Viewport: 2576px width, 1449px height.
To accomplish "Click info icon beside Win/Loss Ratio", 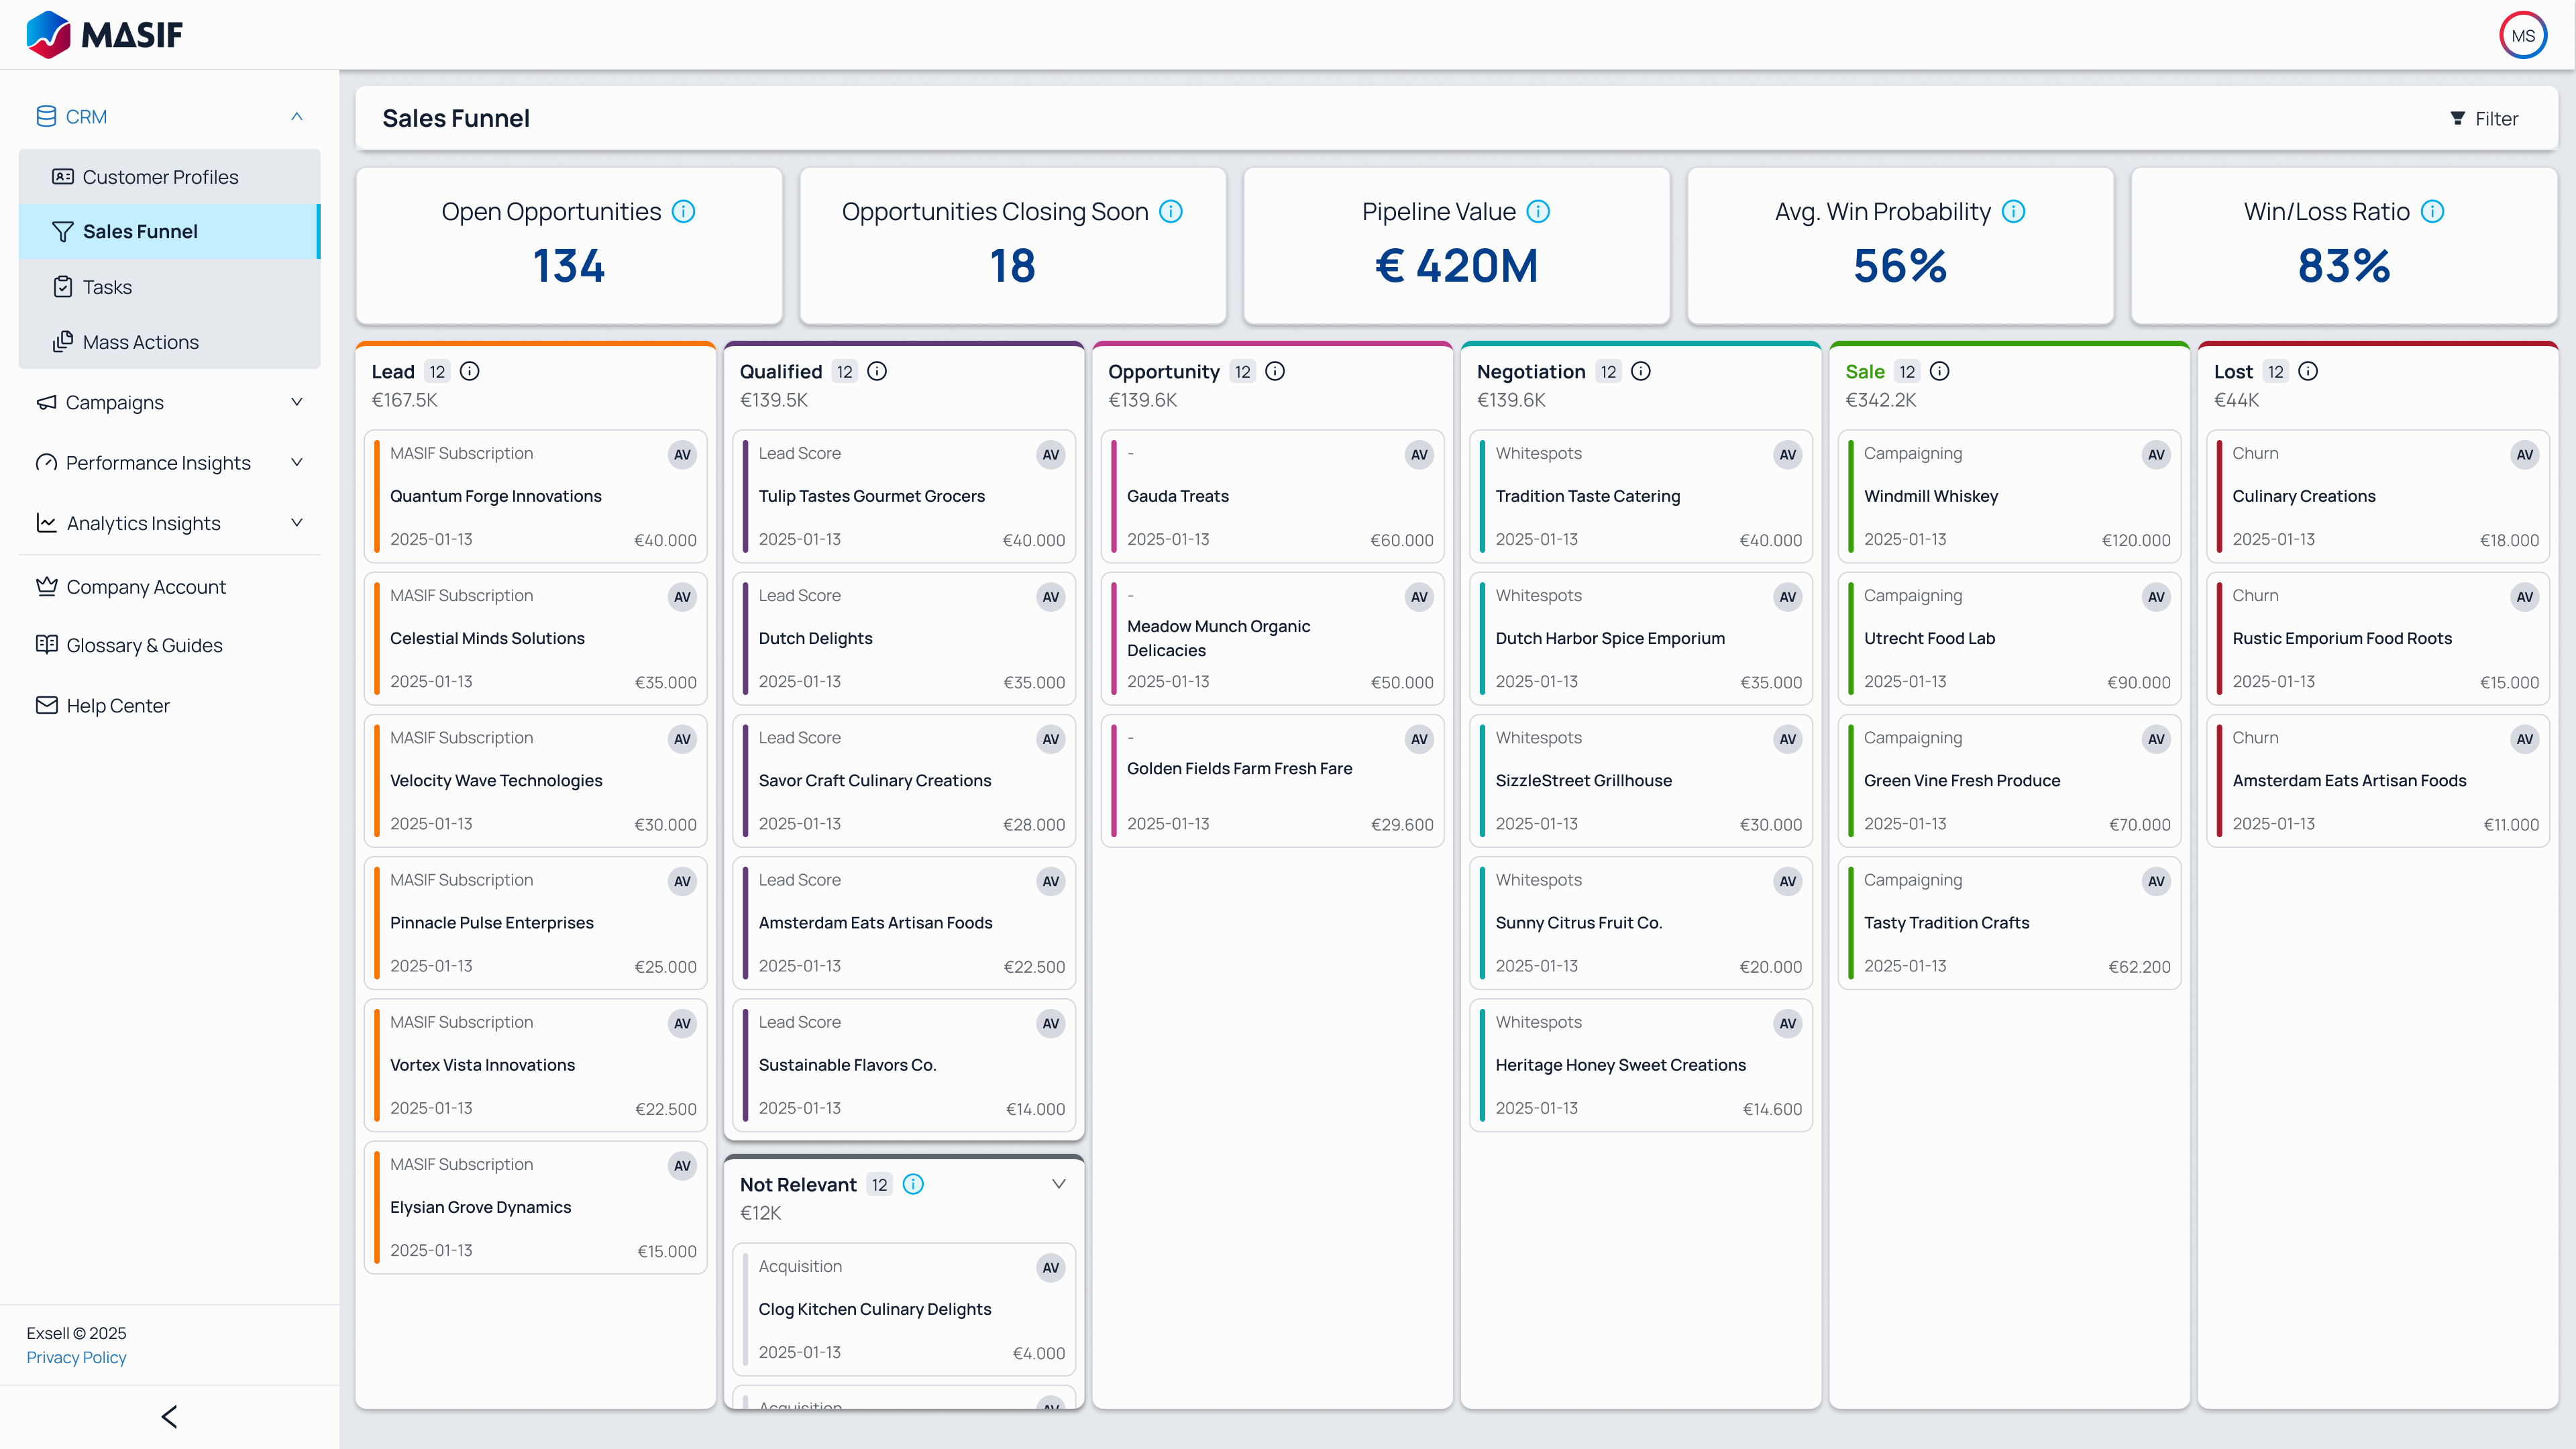I will [2432, 212].
